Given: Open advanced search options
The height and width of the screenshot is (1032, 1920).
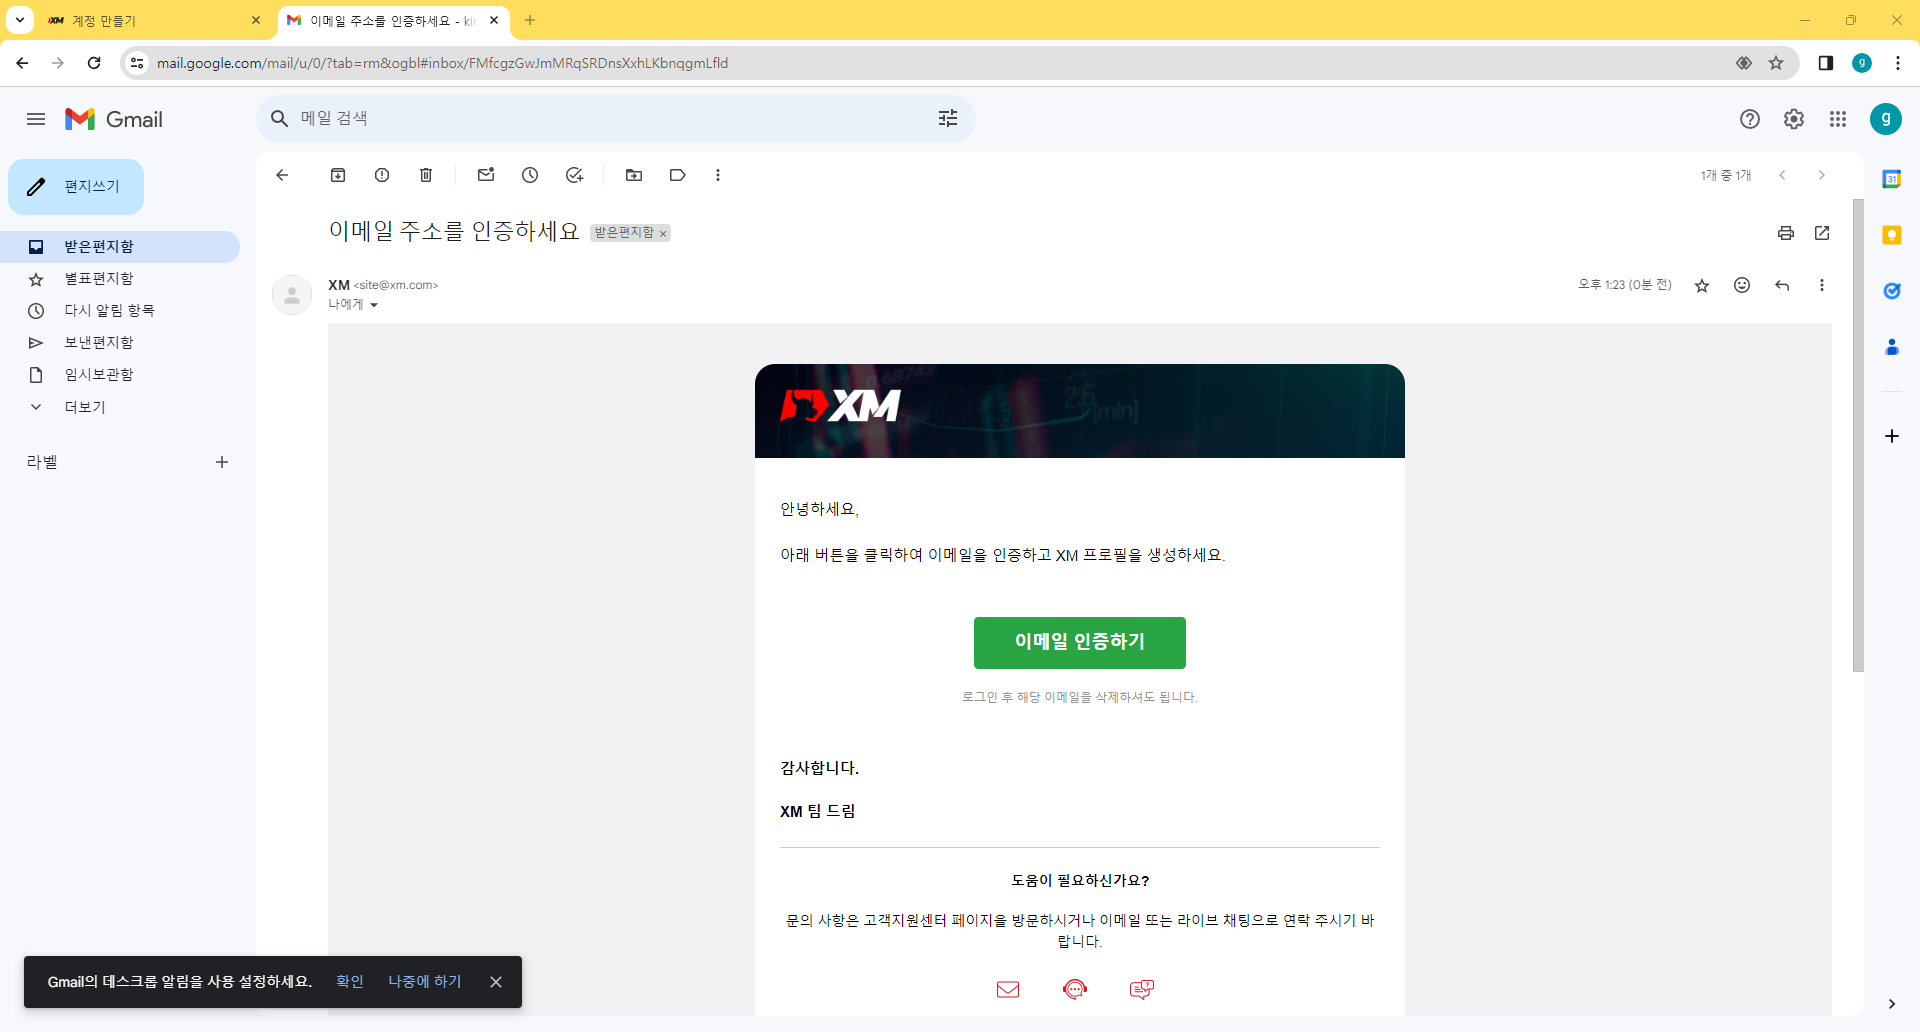Looking at the screenshot, I should click(x=948, y=118).
